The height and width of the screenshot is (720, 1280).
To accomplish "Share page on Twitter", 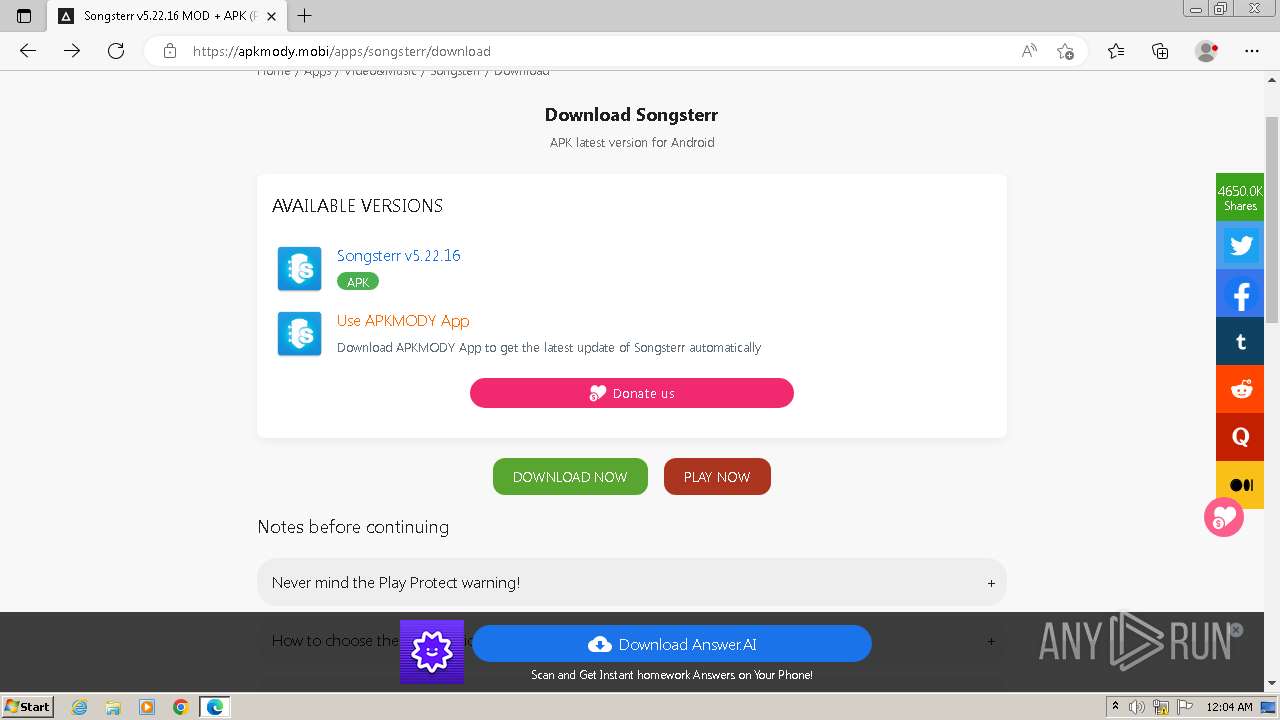I will point(1241,245).
